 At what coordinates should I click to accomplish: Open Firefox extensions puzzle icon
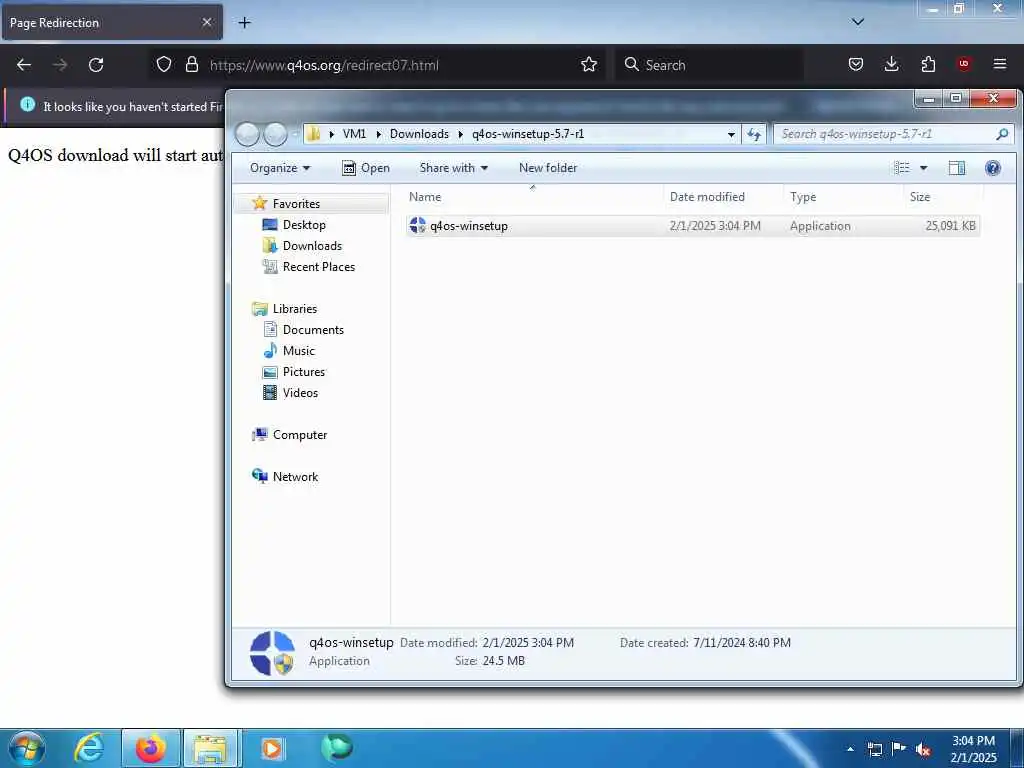coord(928,65)
